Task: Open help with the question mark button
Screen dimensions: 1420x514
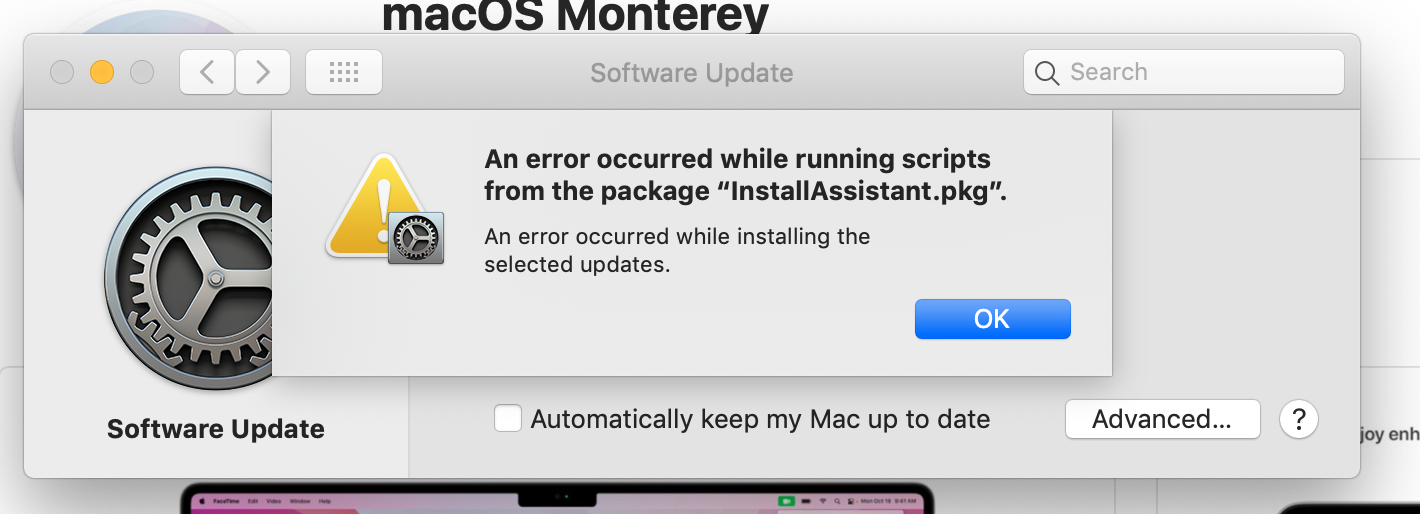Action: 1299,419
